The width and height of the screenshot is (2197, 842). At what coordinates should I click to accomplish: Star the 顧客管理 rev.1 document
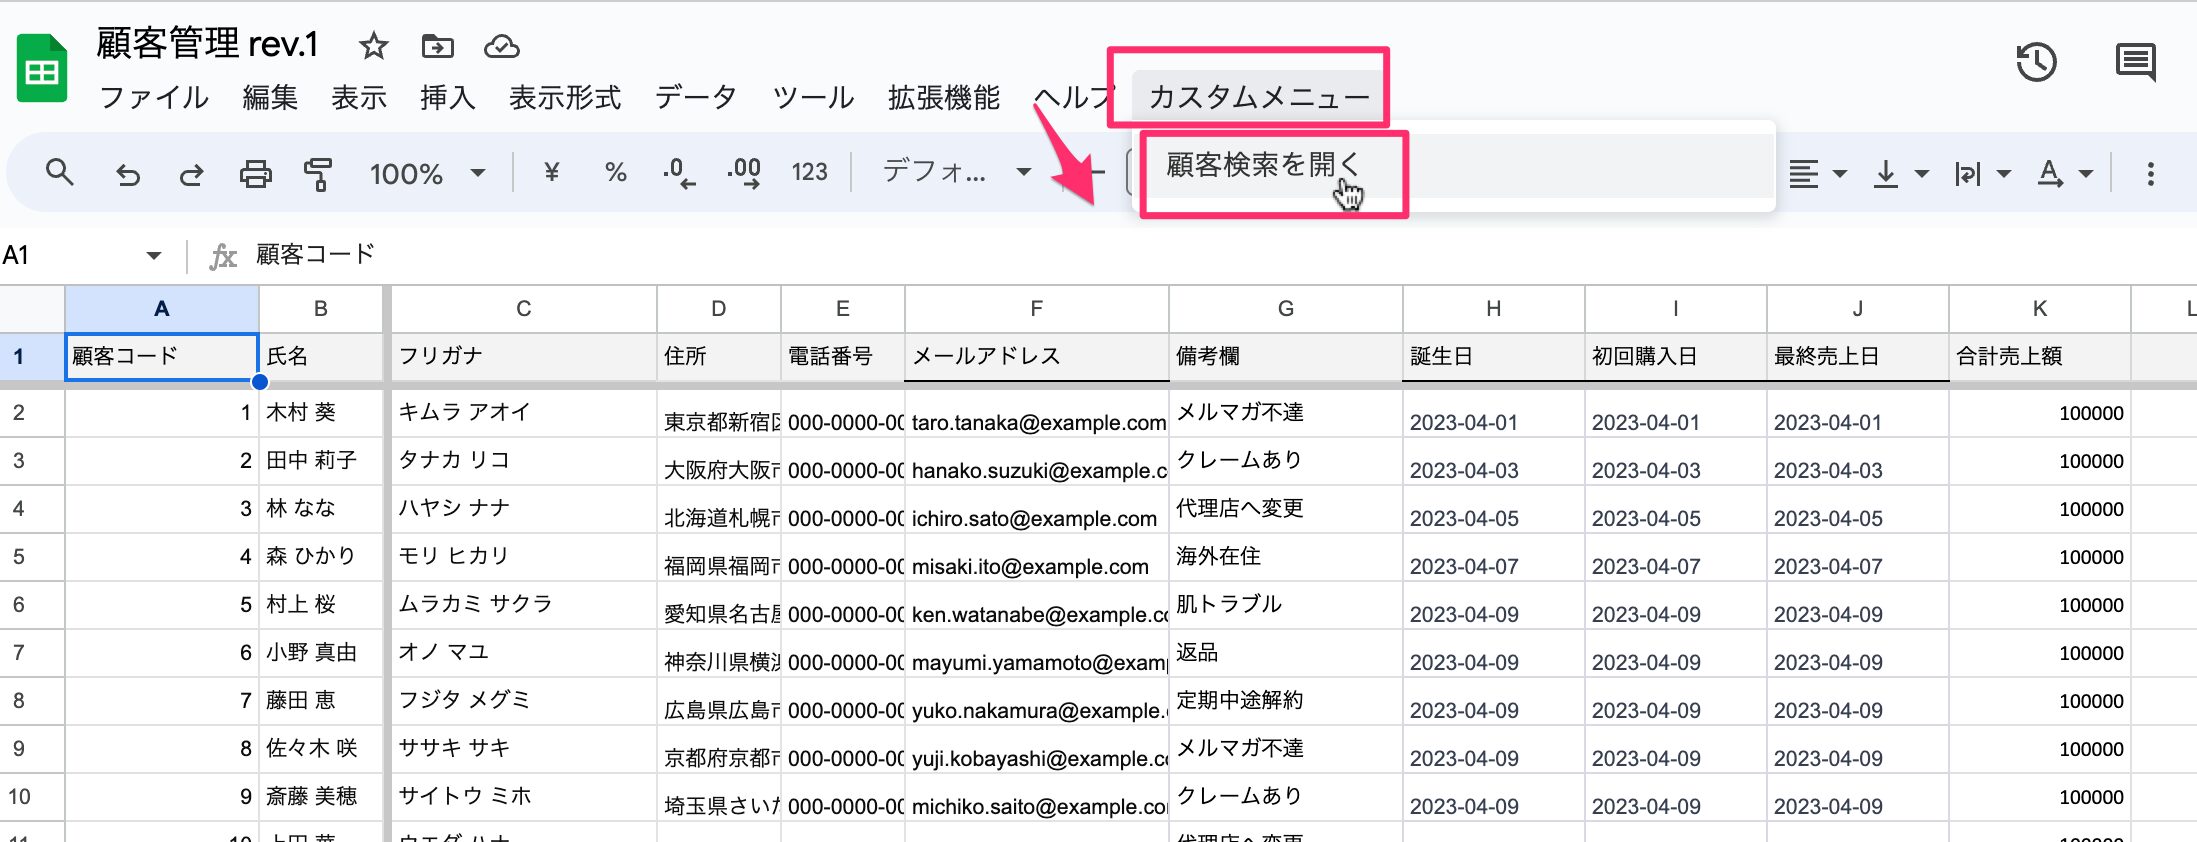(373, 46)
